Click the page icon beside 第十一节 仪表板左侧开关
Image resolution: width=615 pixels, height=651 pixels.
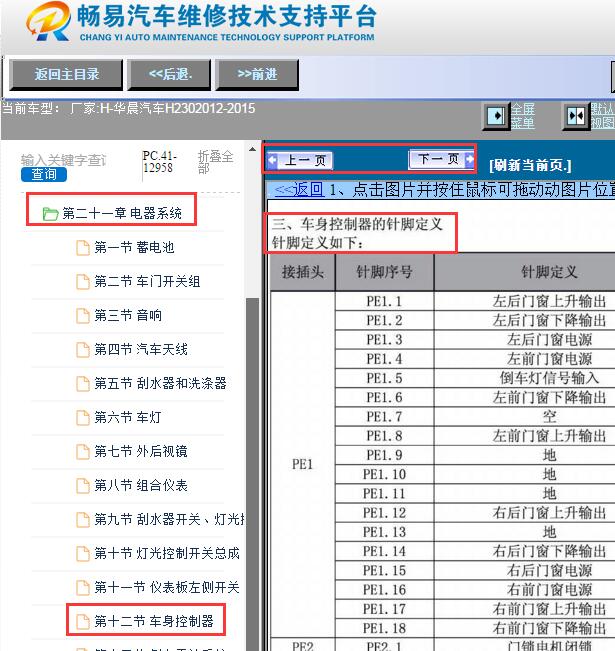coord(83,588)
